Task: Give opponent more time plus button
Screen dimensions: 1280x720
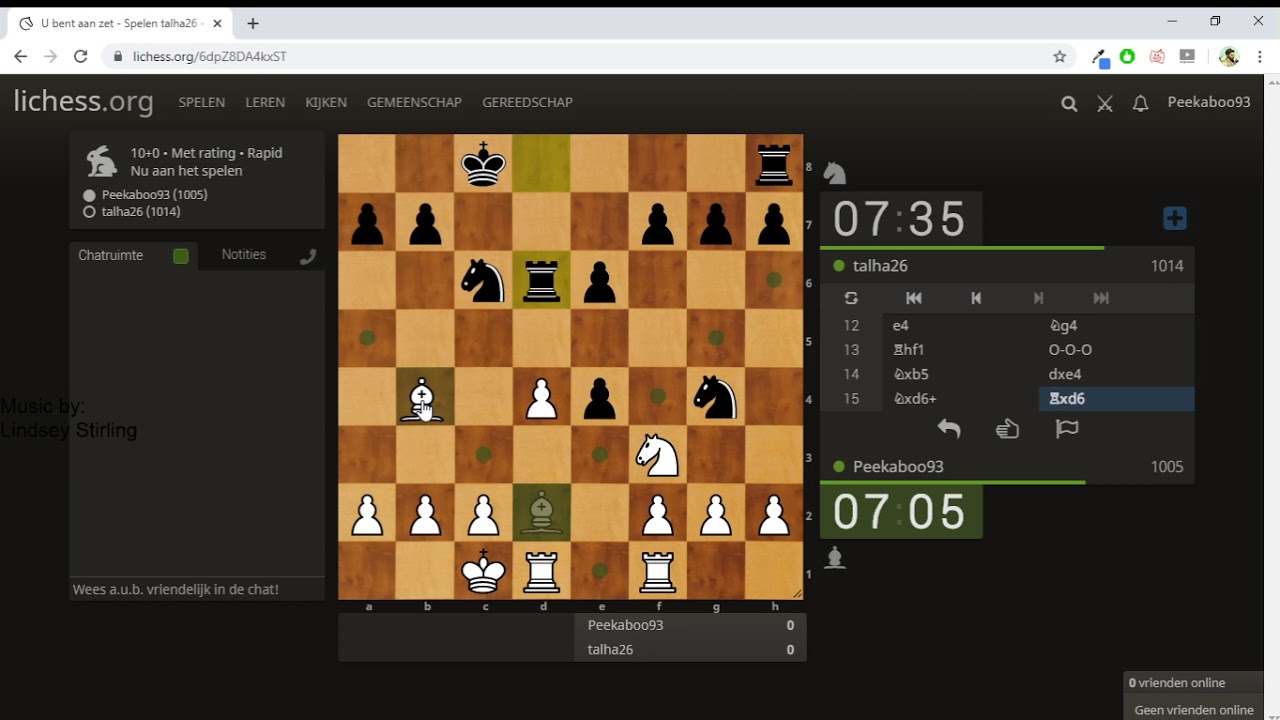Action: 1175,218
